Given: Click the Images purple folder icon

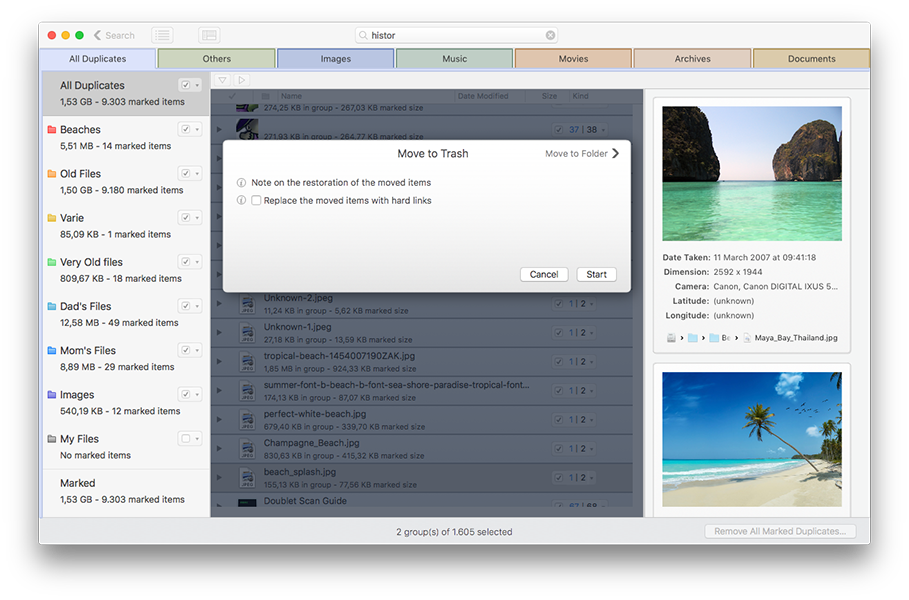Looking at the screenshot, I should (x=52, y=395).
